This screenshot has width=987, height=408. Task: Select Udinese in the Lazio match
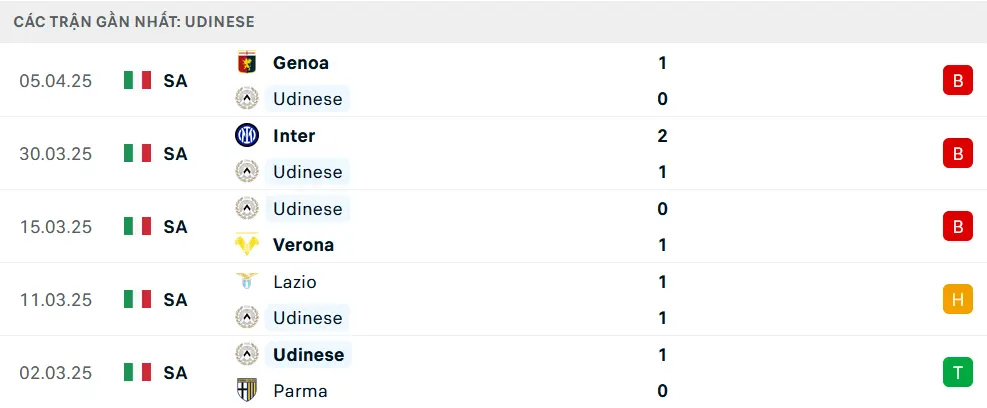click(x=307, y=318)
